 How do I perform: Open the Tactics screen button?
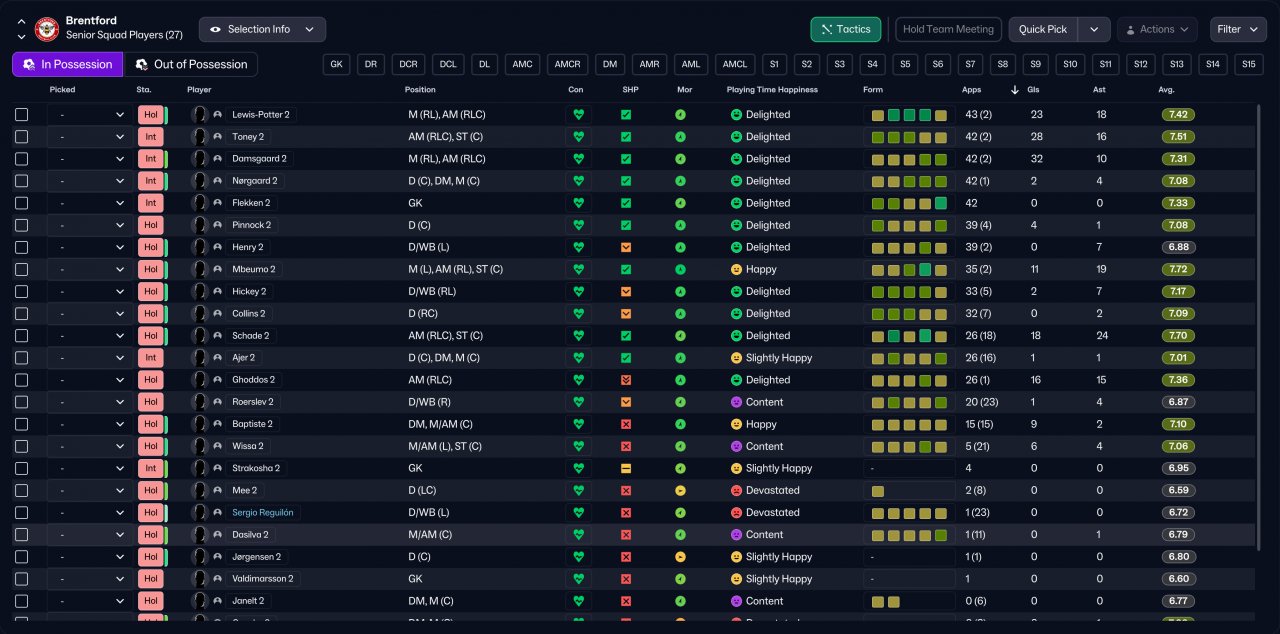[845, 29]
